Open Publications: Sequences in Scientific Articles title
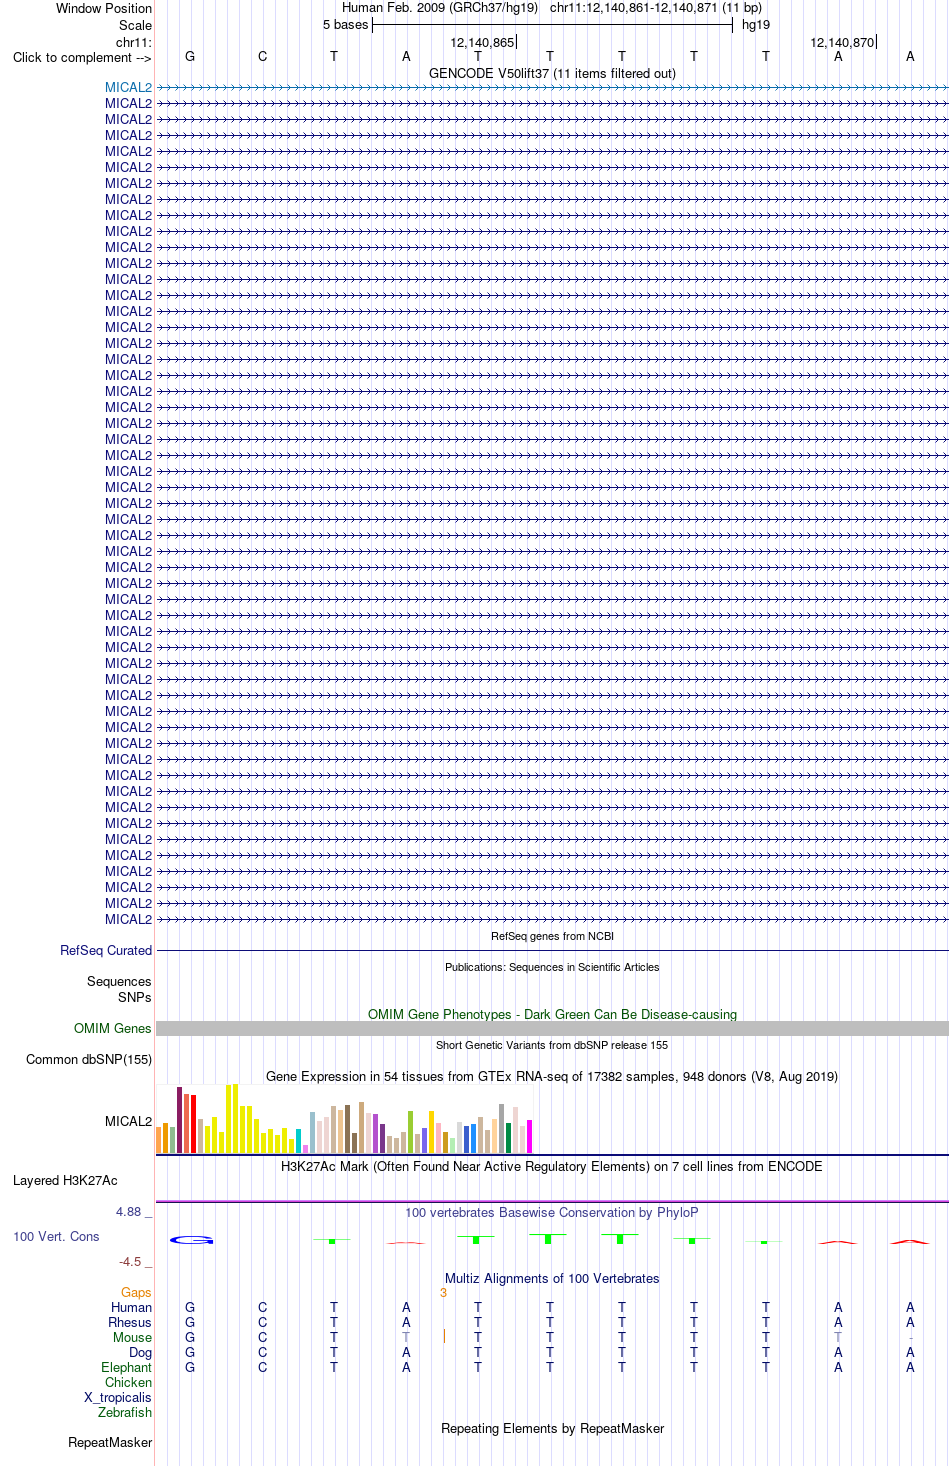Image resolution: width=950 pixels, height=1466 pixels. [552, 967]
